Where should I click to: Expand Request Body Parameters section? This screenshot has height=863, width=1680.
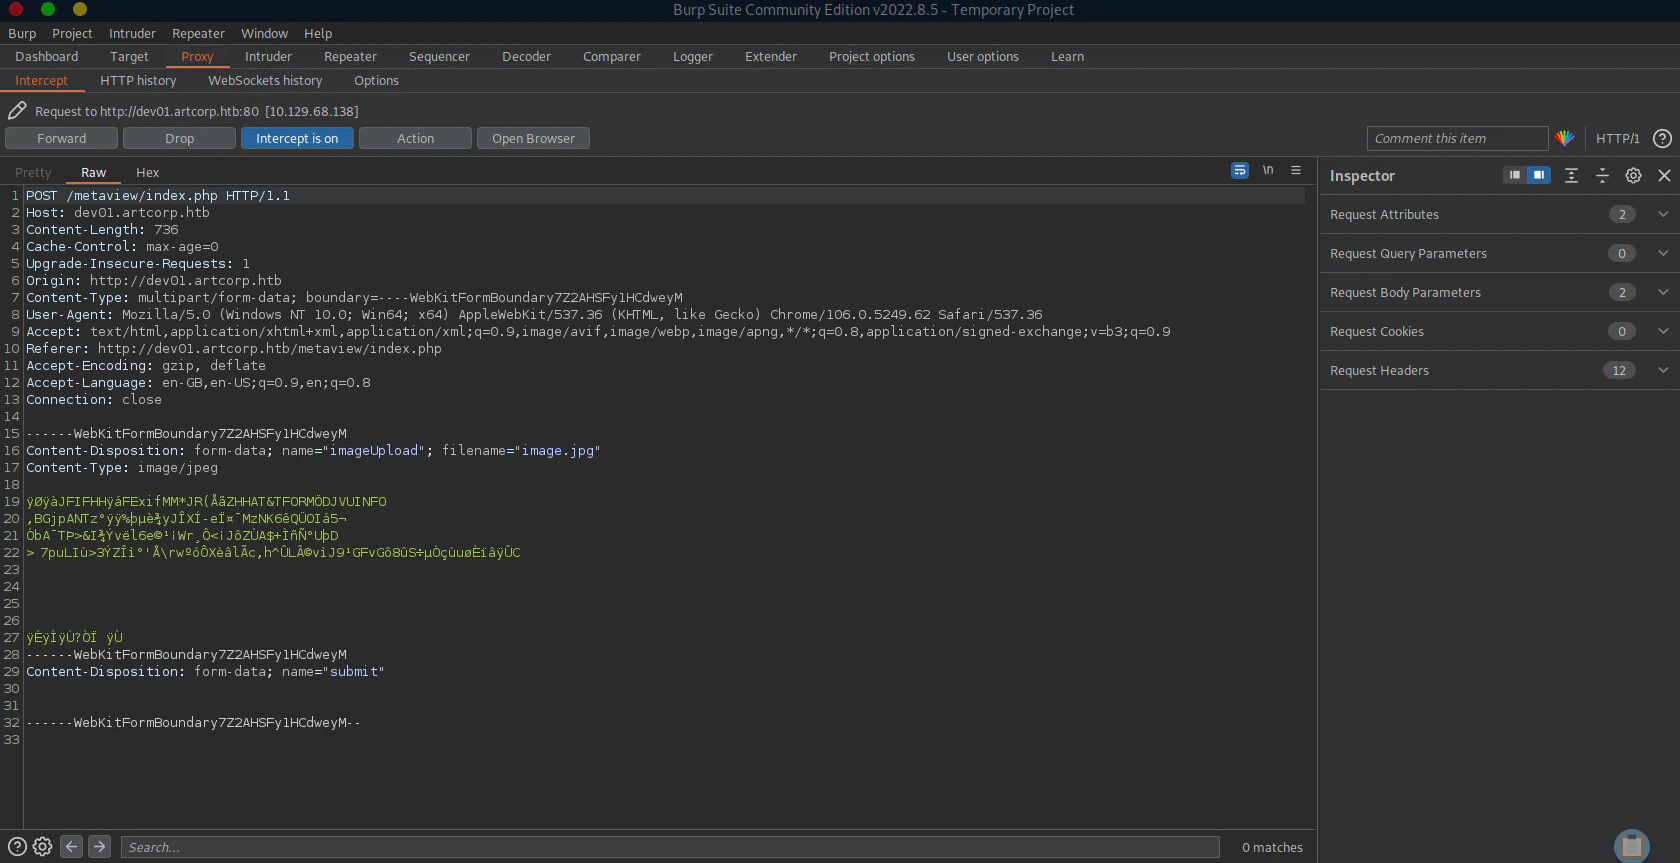pos(1663,292)
